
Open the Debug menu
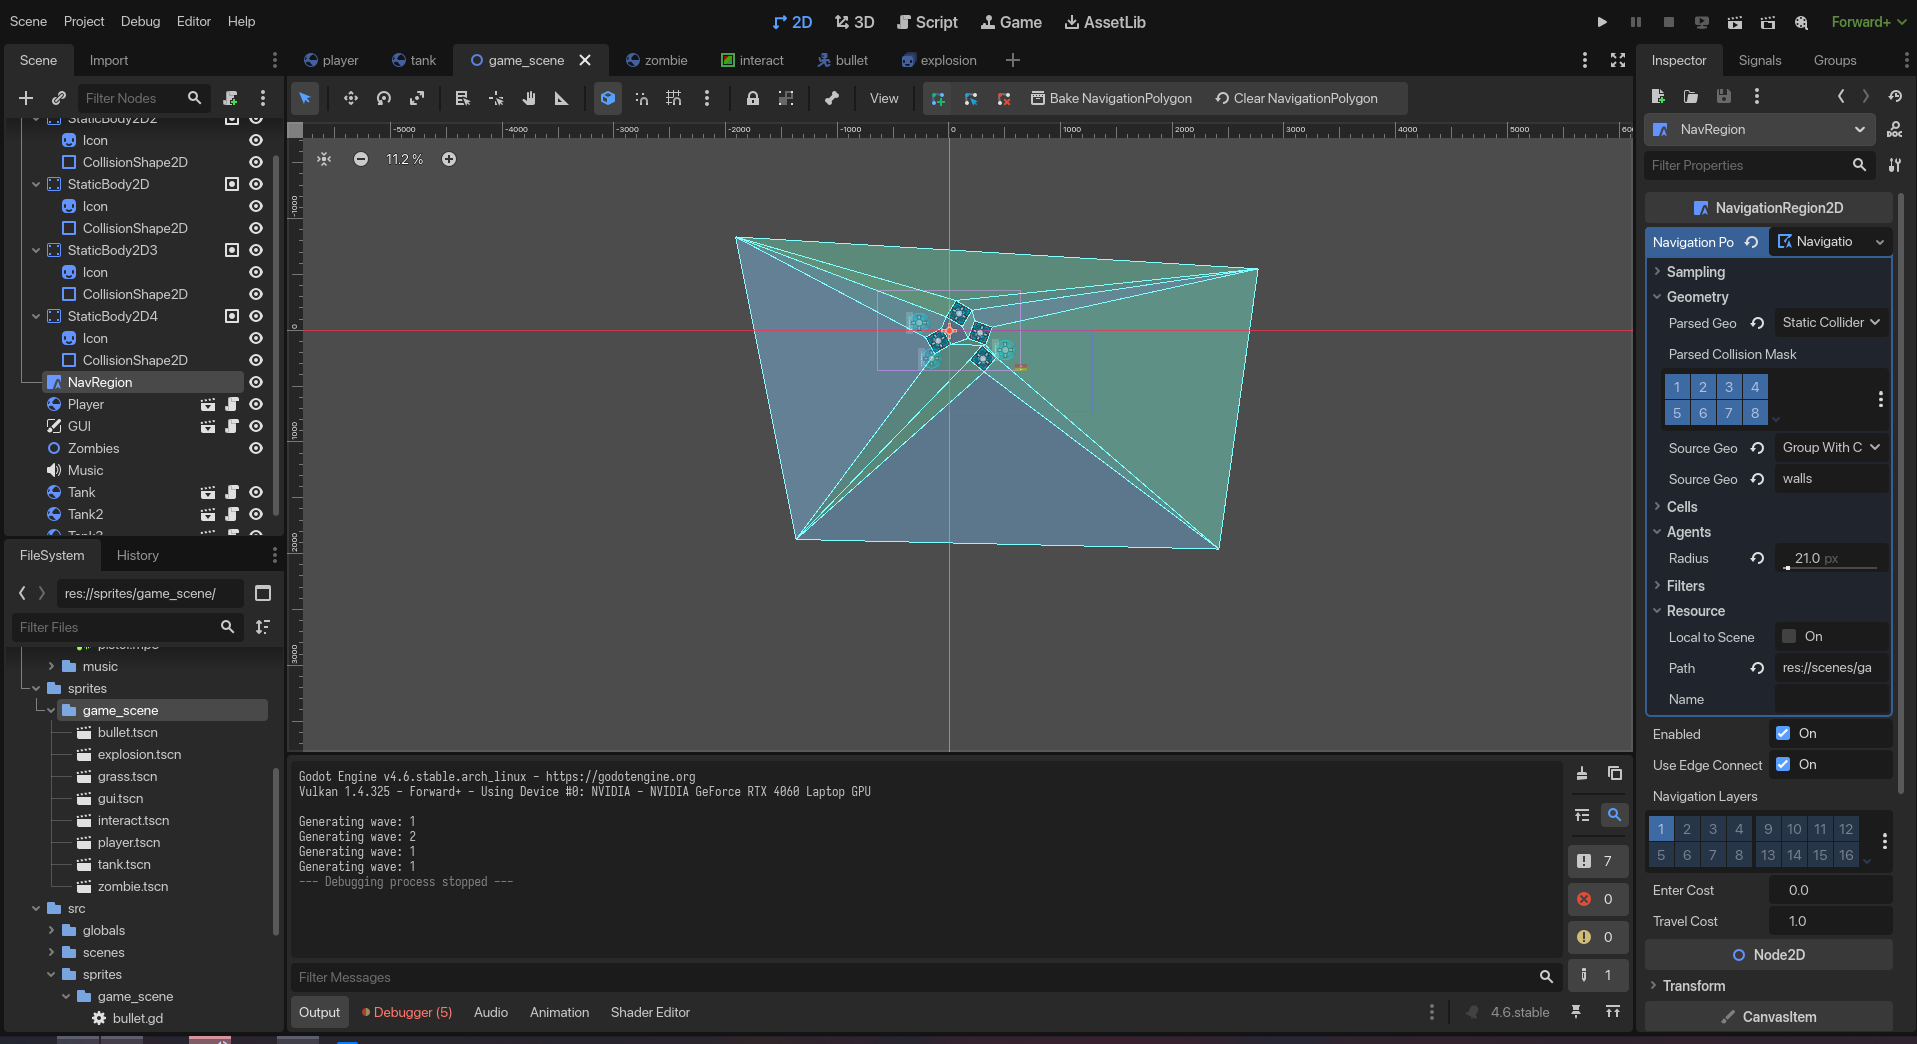pyautogui.click(x=140, y=21)
